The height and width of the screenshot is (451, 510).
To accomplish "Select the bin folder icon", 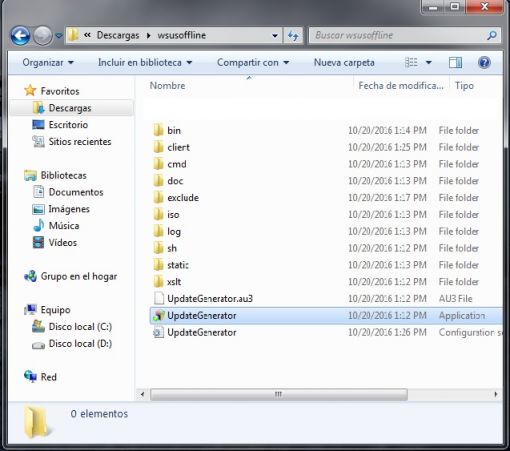I will point(158,130).
